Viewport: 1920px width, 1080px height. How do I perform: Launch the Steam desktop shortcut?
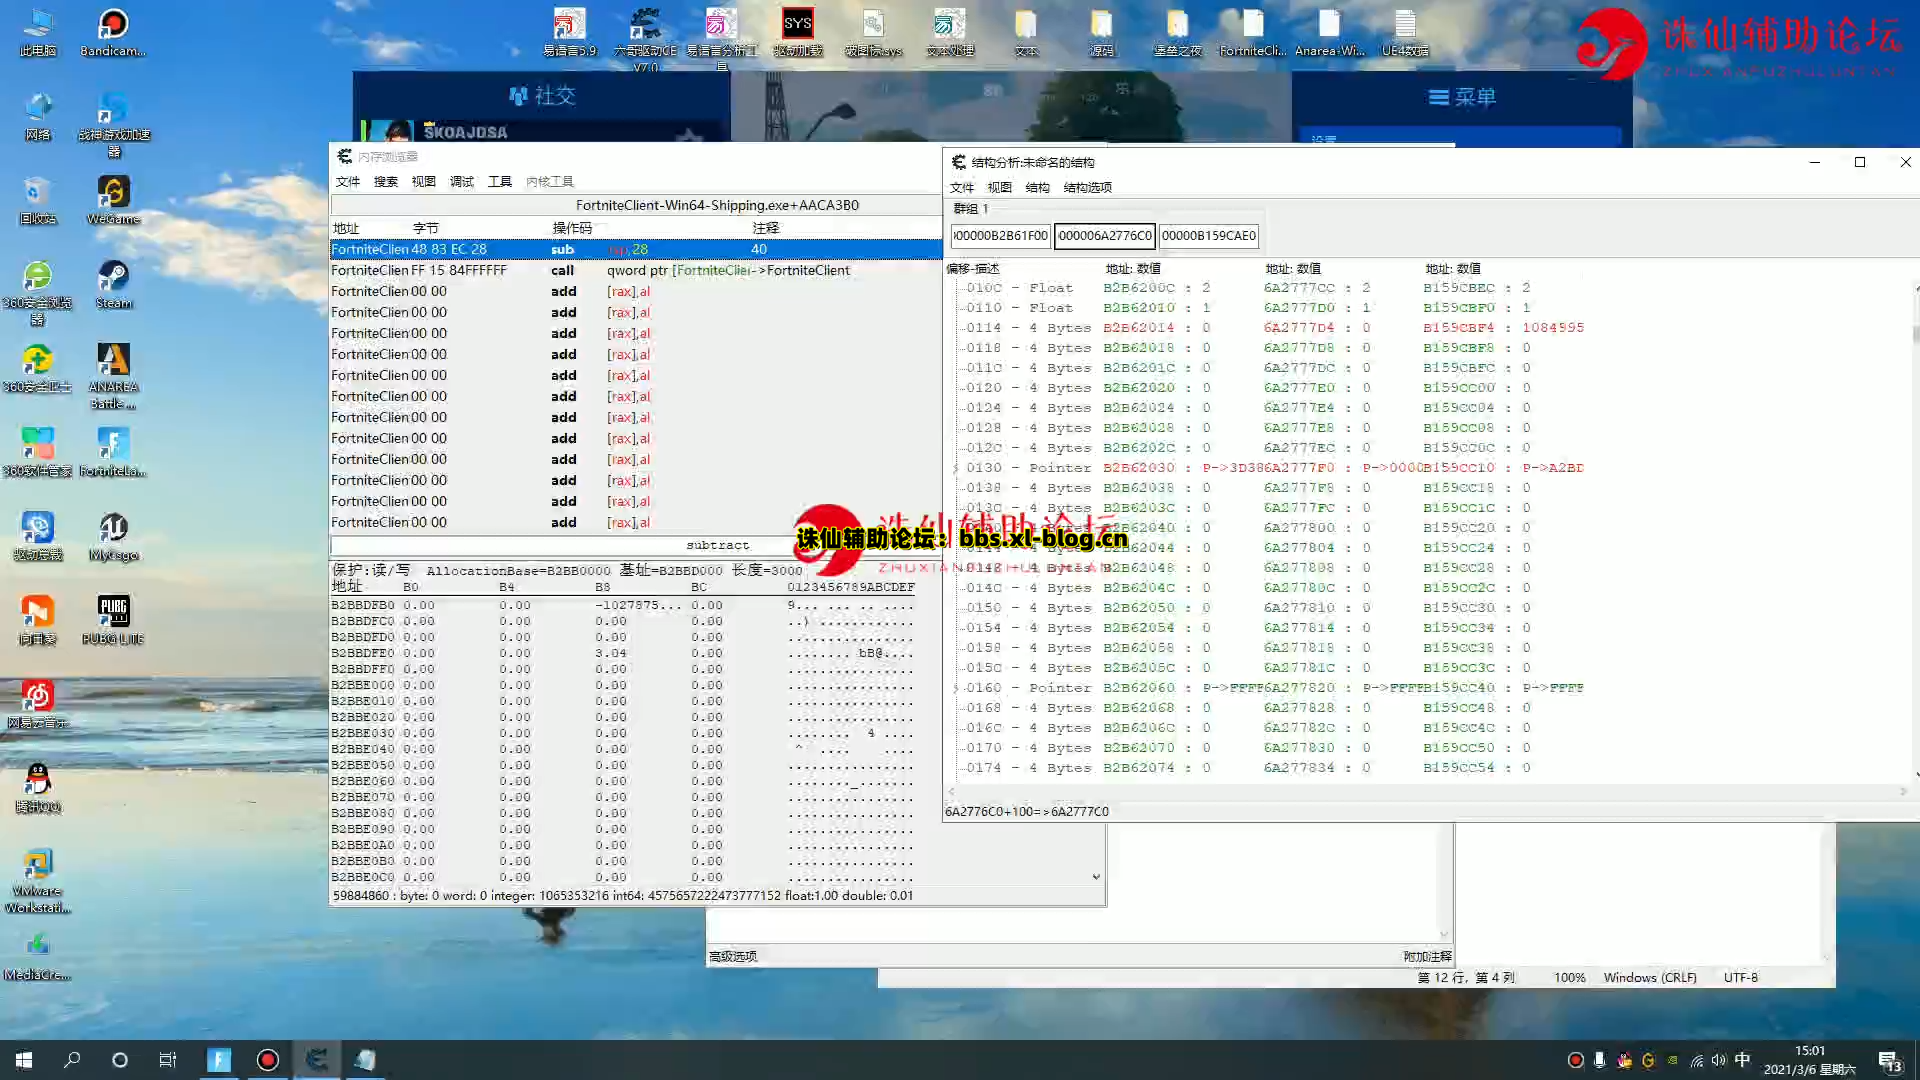coord(113,284)
